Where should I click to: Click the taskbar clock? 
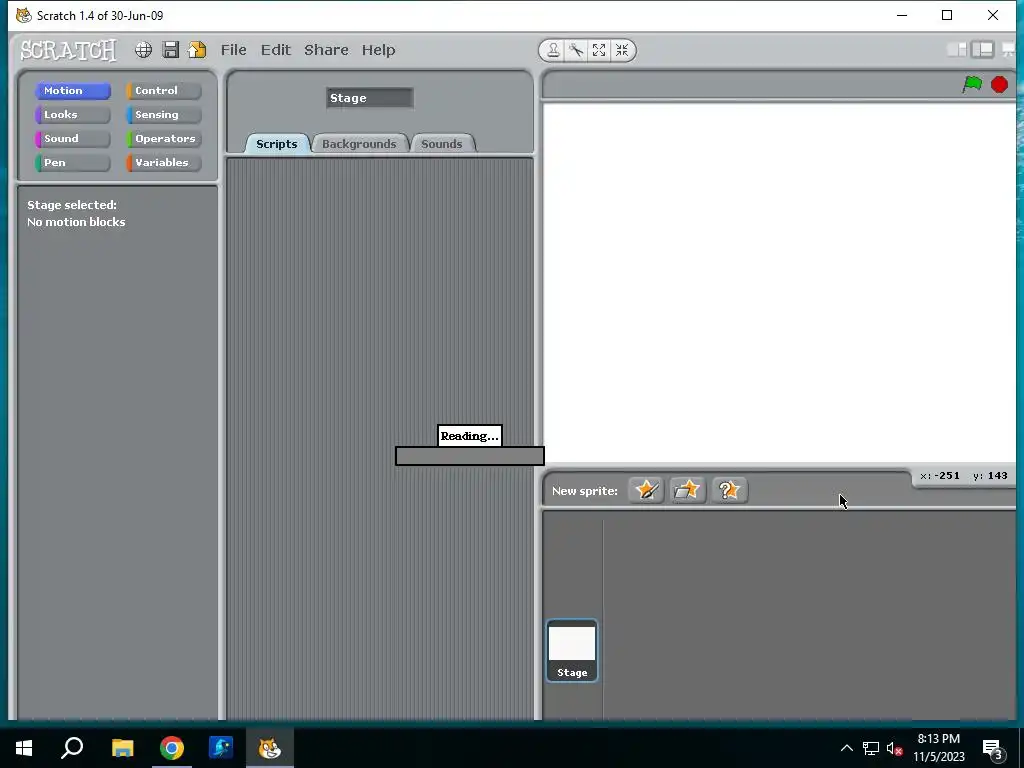938,748
